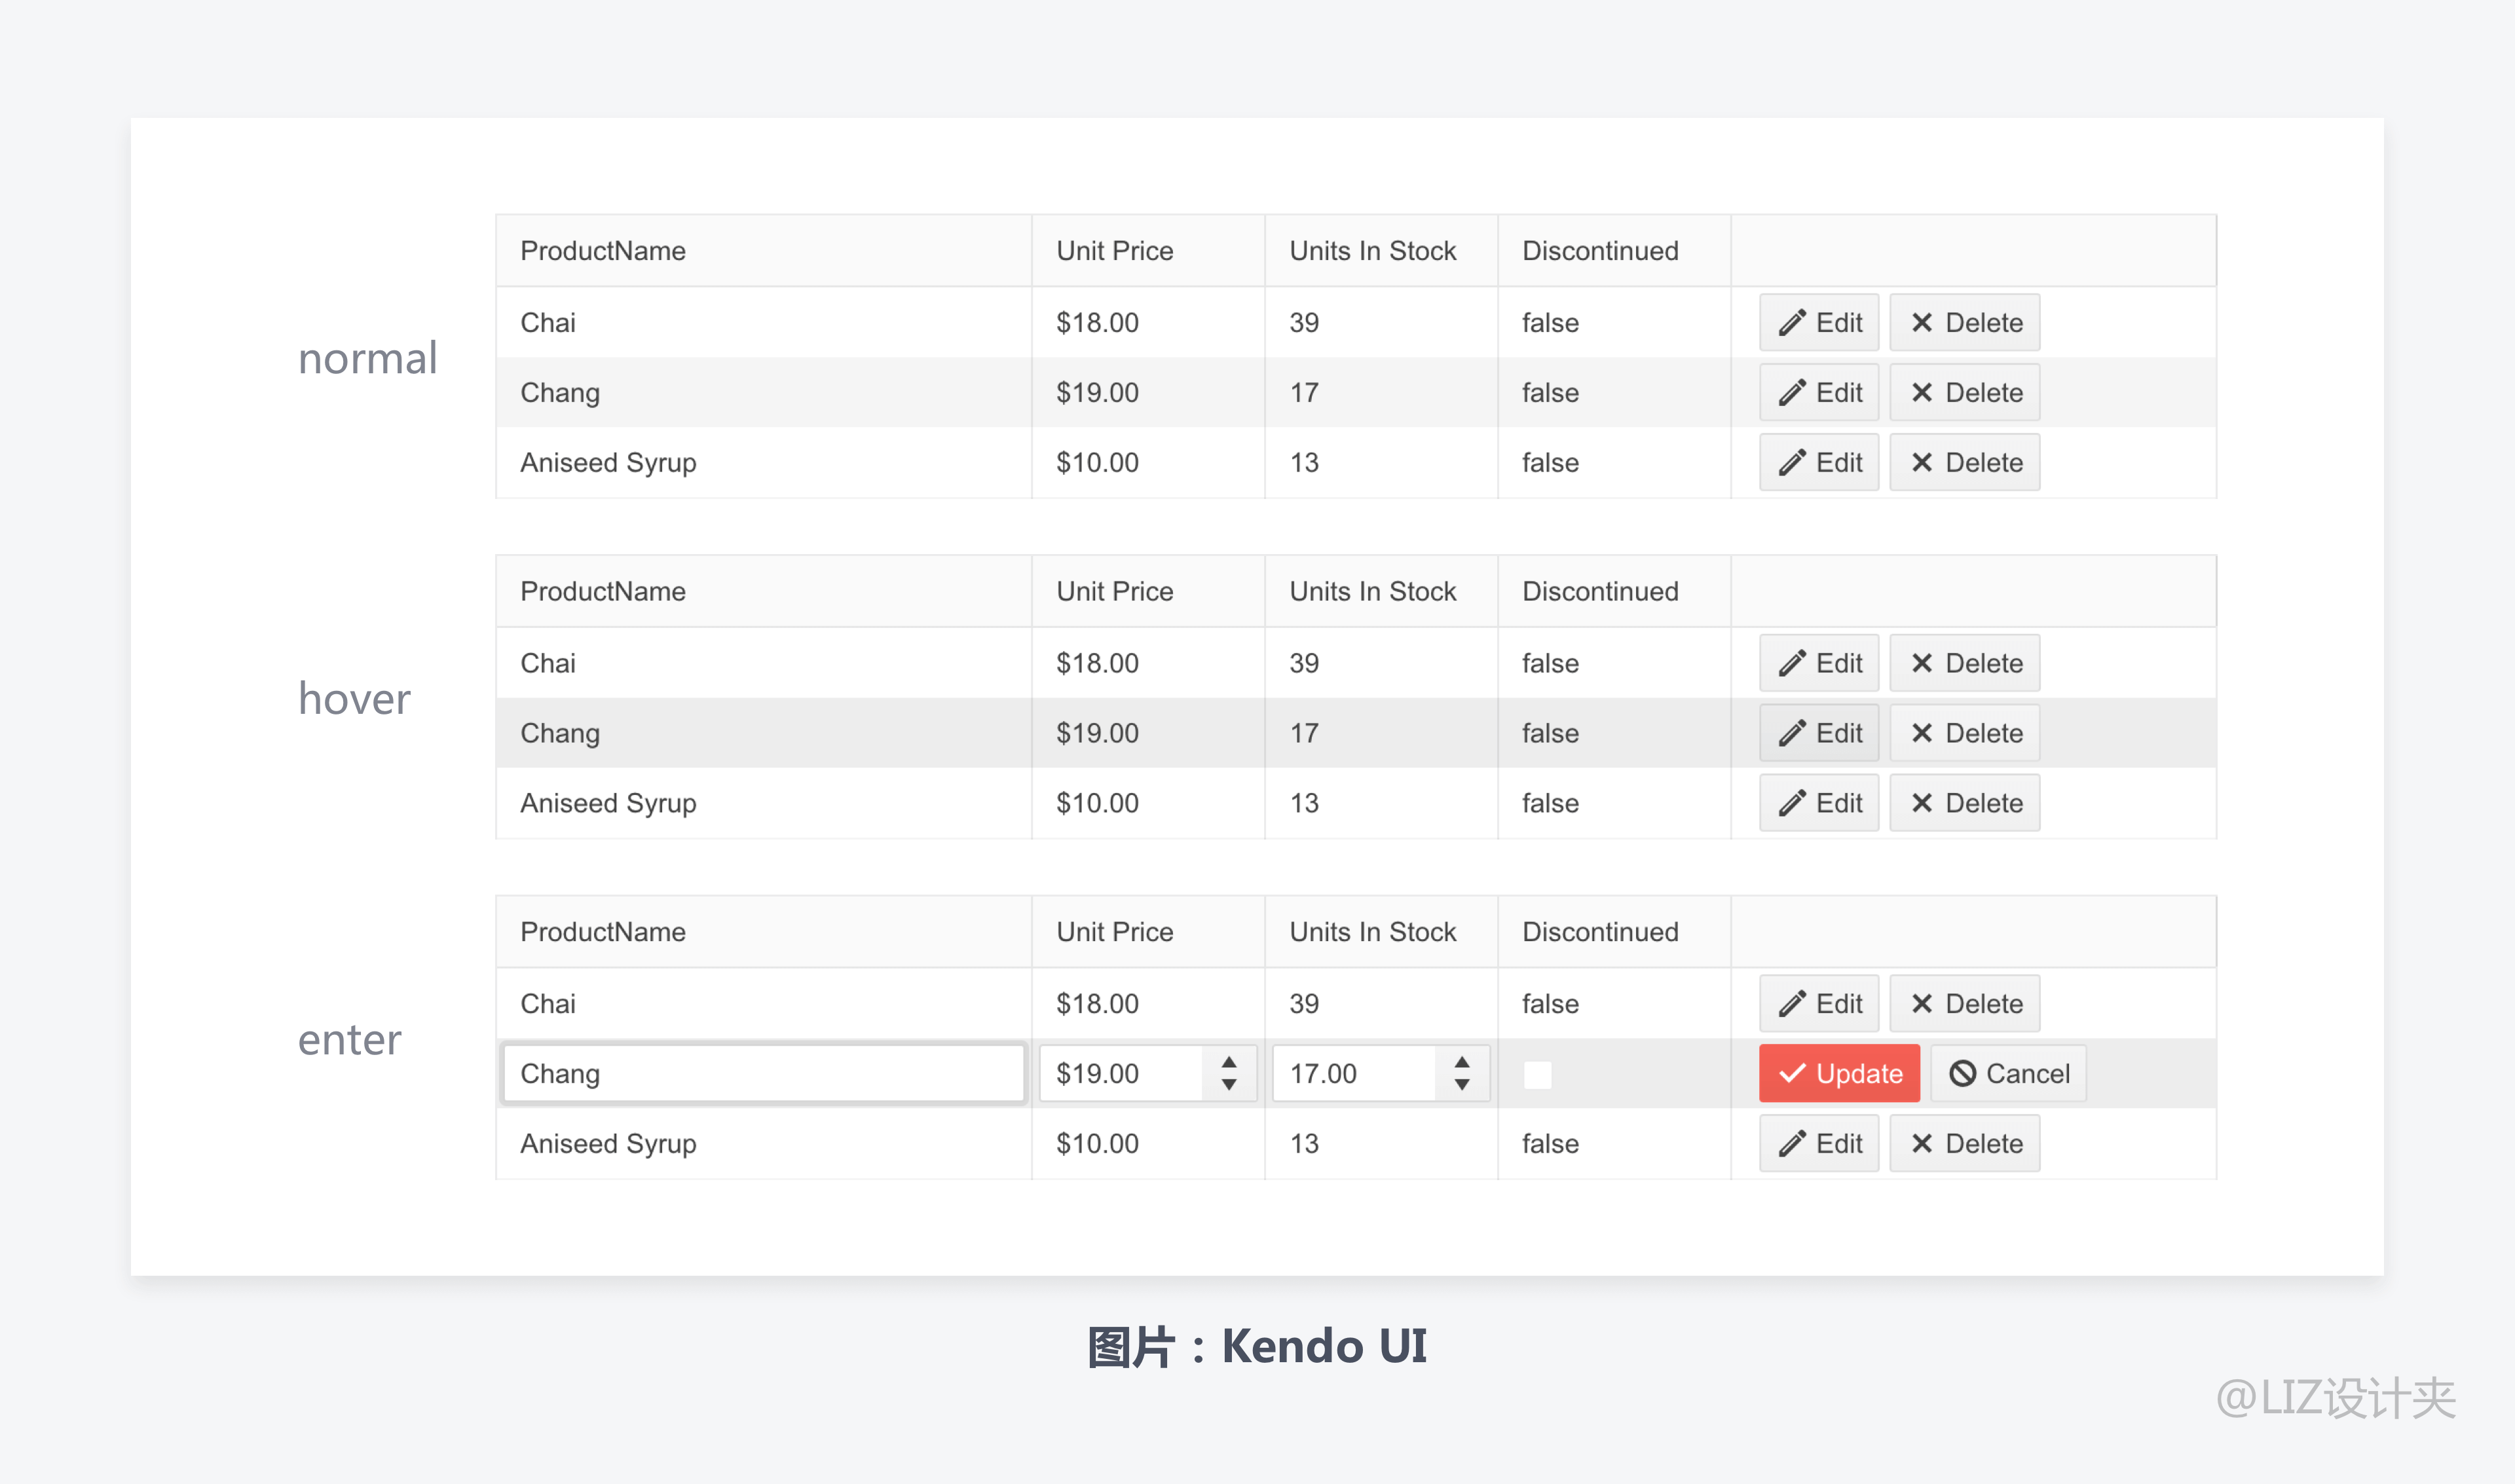Click Edit for Chai in the normal table
The image size is (2515, 1484).
[x=1819, y=322]
